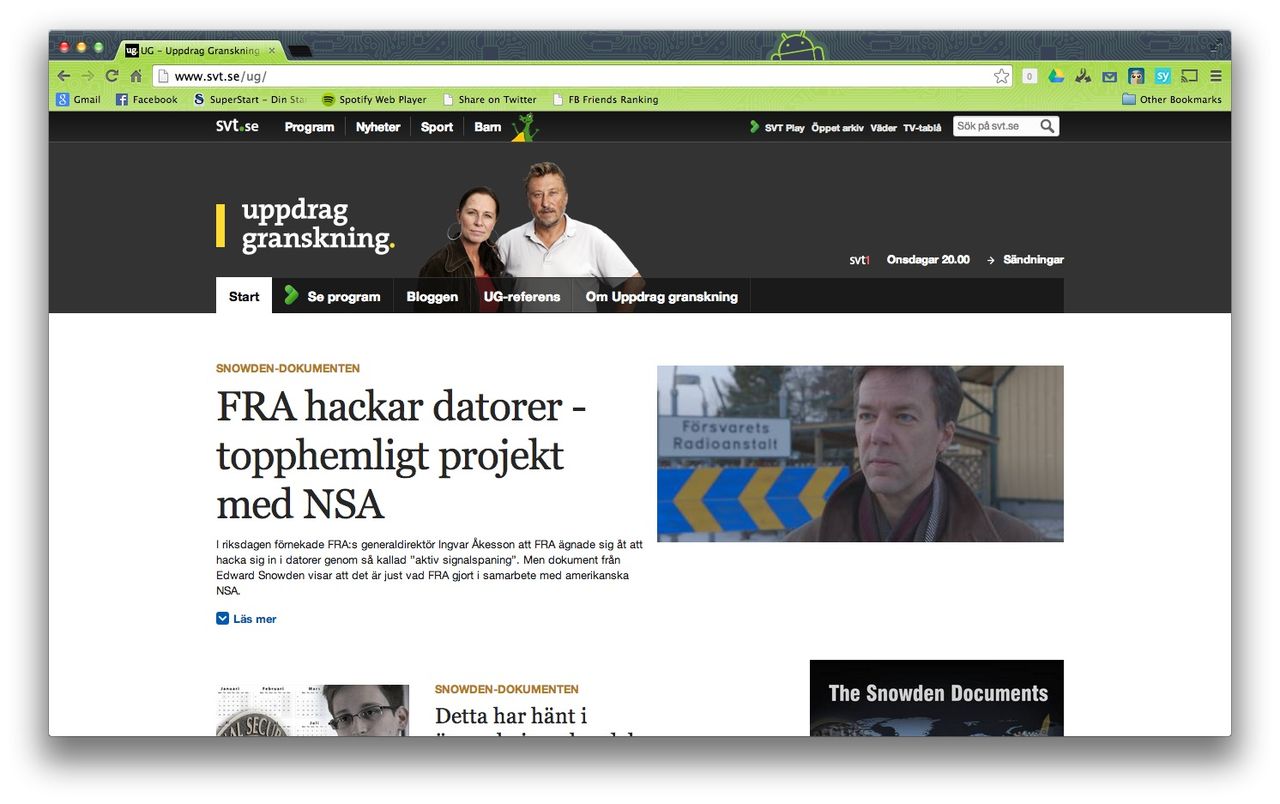Screen dimensions: 1280x804
Task: Click the search magnifier on svt.se
Action: 1047,126
